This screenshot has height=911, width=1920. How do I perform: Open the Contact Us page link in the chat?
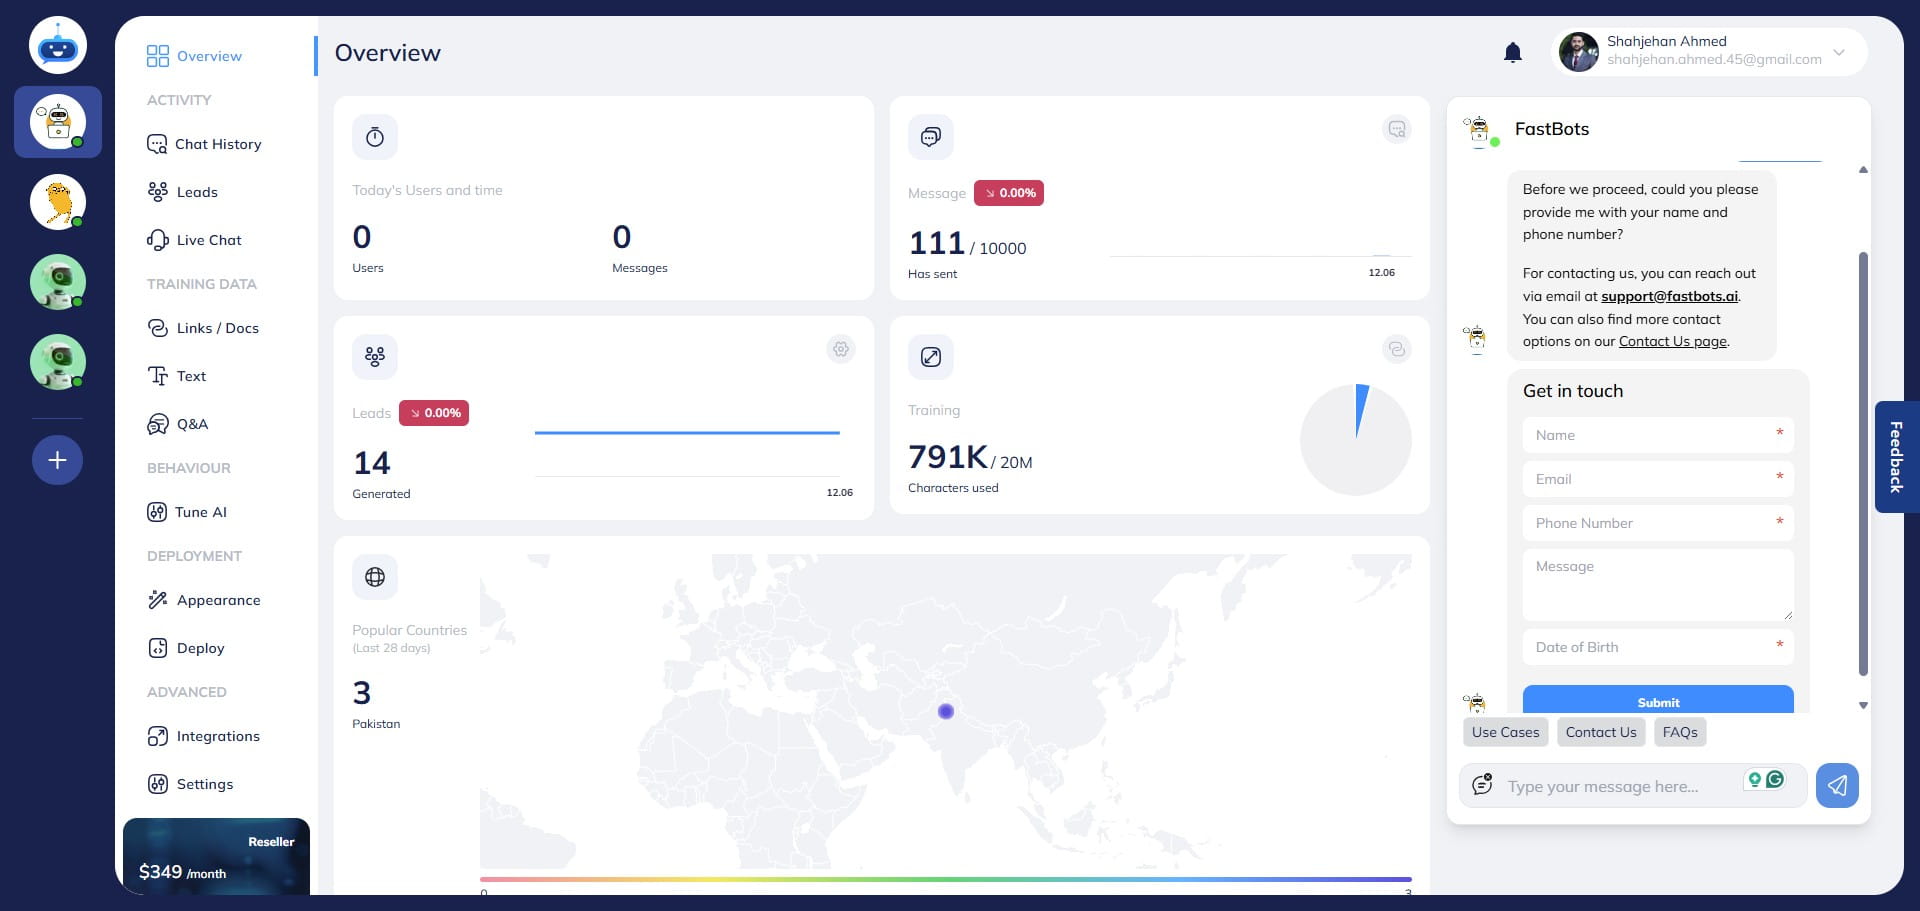1672,341
